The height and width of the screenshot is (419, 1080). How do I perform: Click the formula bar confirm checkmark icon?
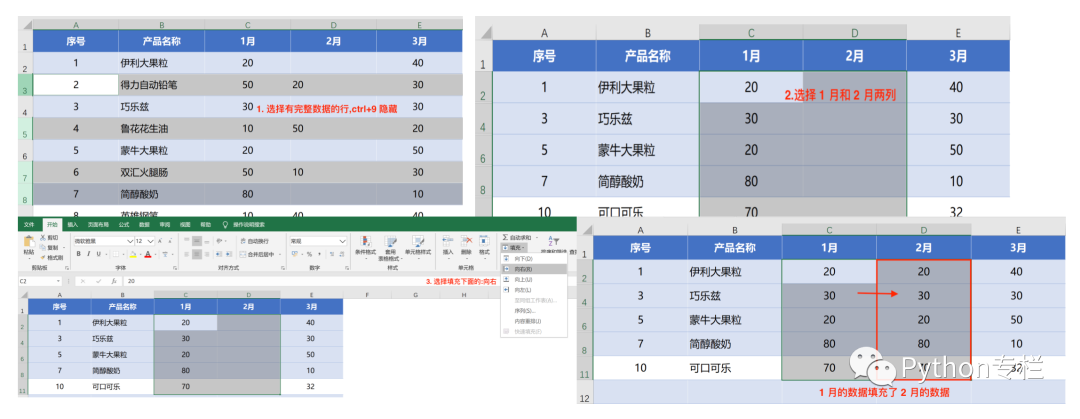pyautogui.click(x=98, y=281)
